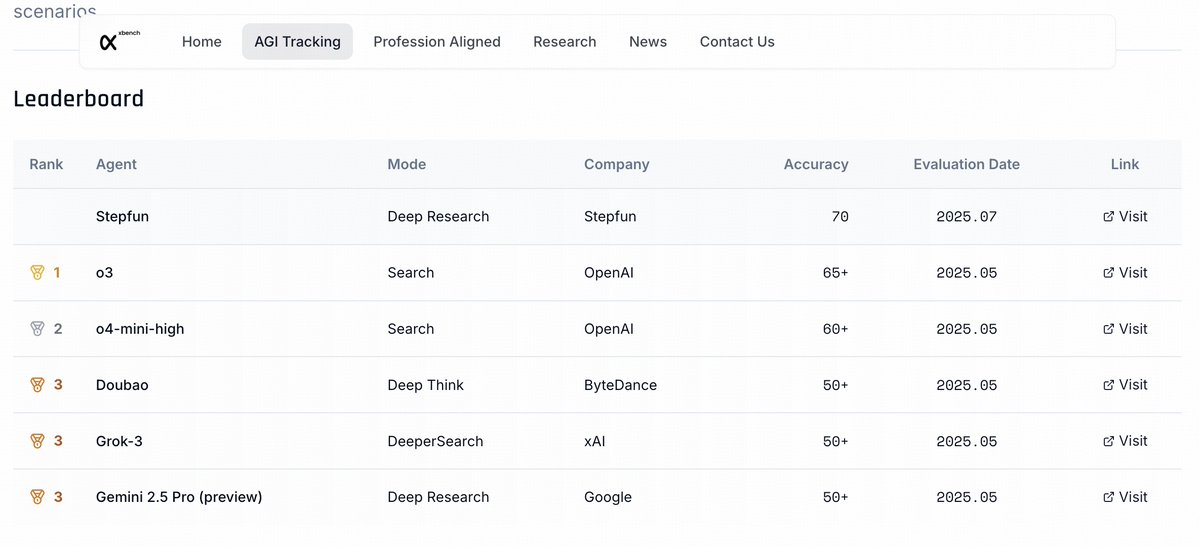
Task: Click Google company cell
Action: coord(608,497)
